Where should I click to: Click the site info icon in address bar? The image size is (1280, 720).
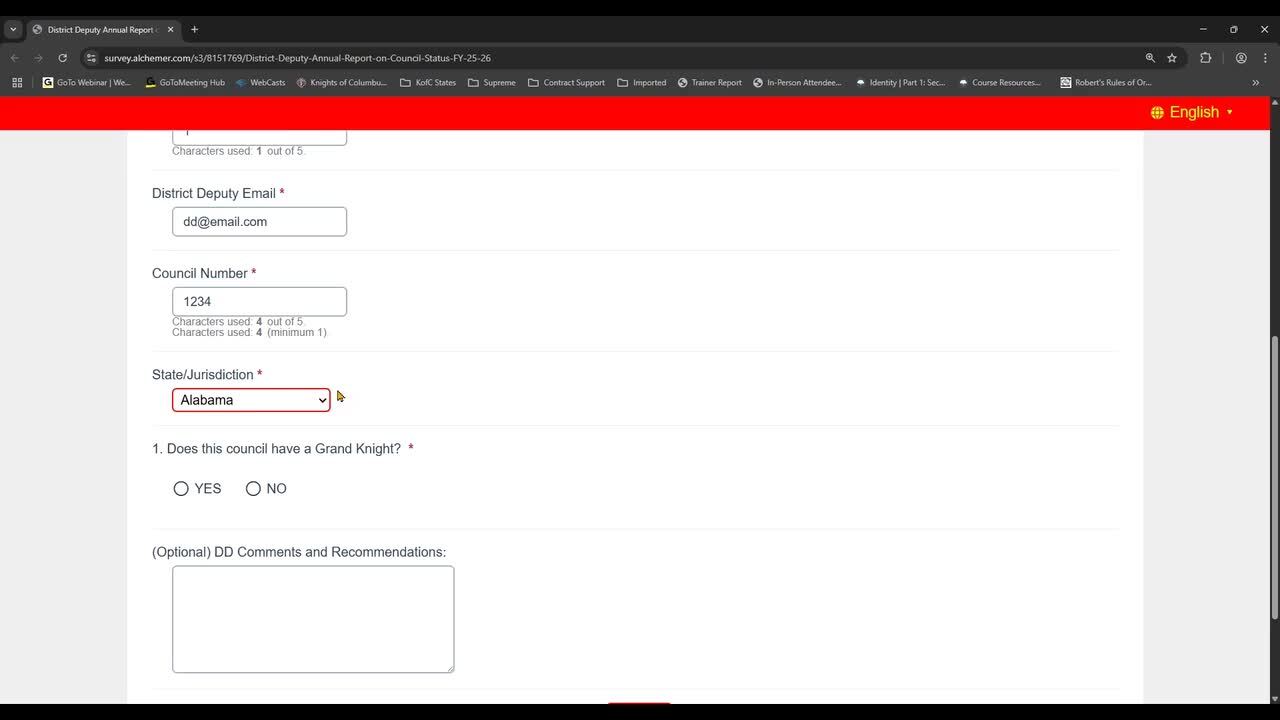pos(91,58)
